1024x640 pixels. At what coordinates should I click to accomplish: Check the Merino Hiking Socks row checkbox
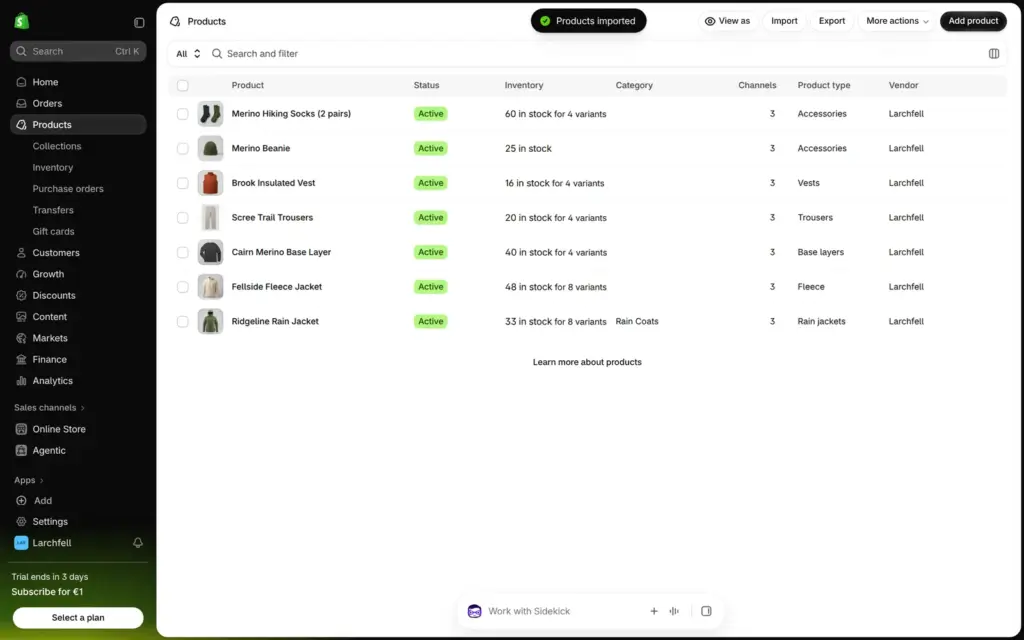coord(183,114)
